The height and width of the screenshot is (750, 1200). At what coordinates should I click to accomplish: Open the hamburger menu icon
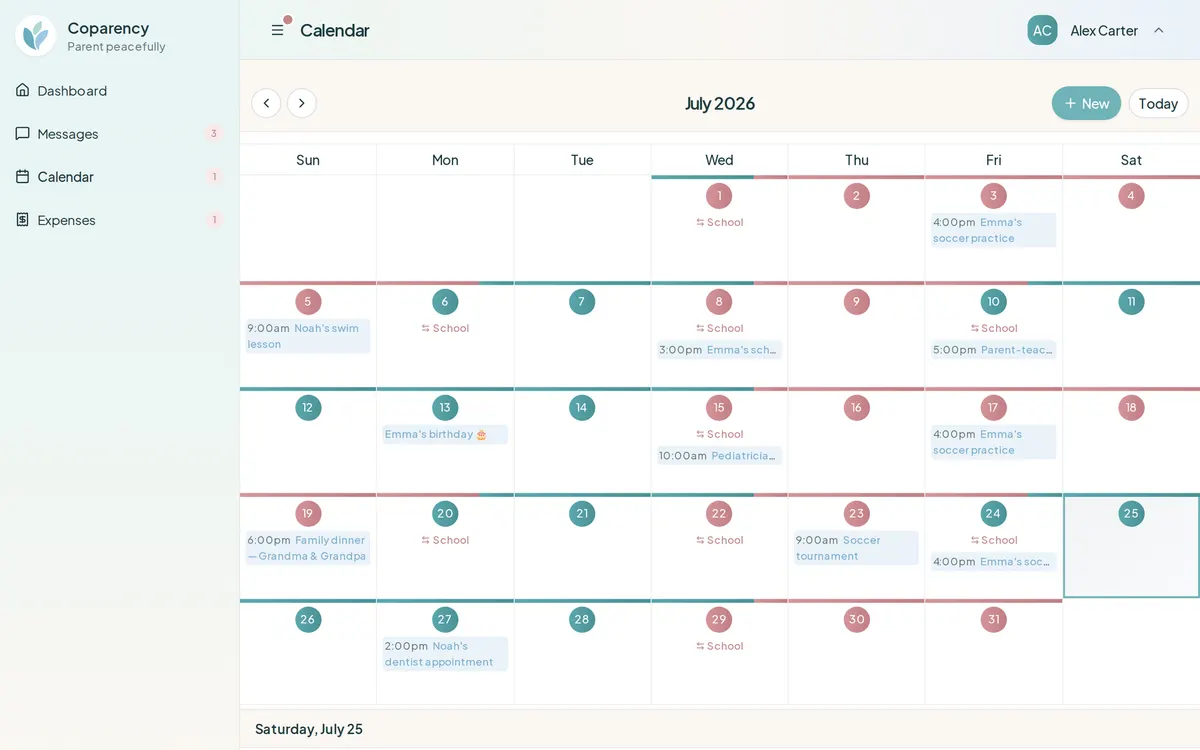pos(278,30)
